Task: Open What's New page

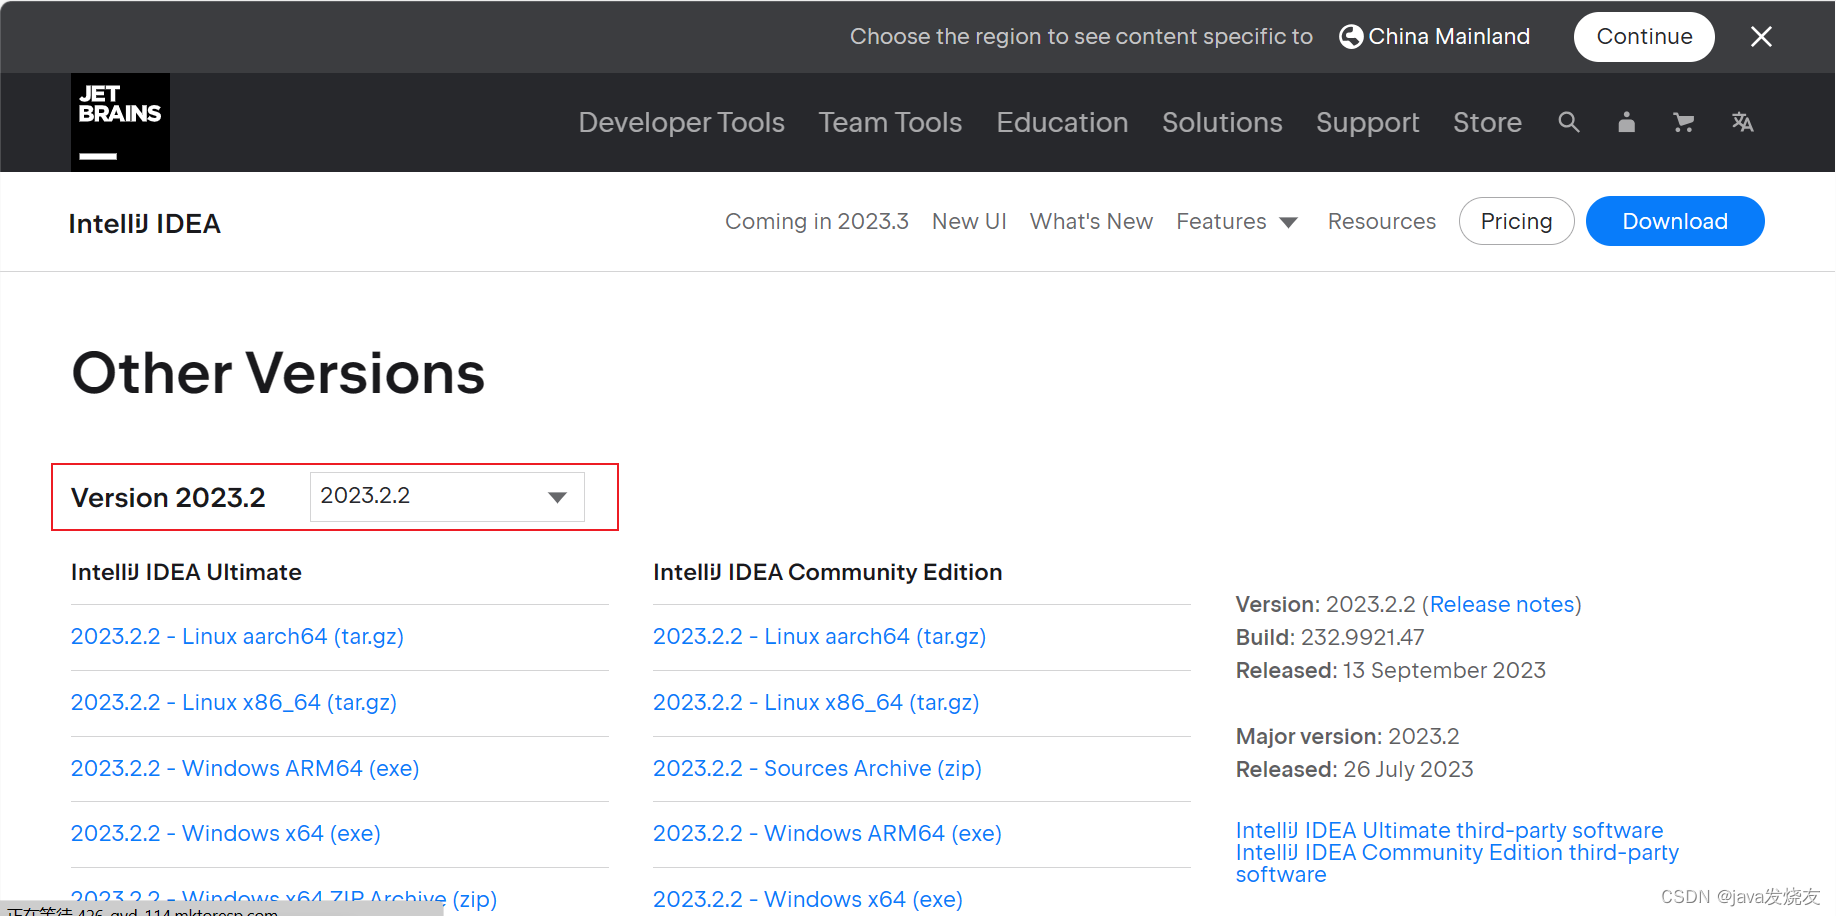Action: (1091, 221)
